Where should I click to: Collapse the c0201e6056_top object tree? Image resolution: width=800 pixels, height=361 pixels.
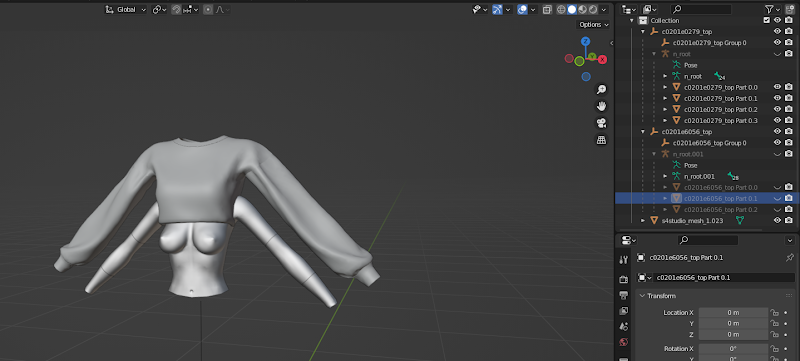tap(643, 132)
